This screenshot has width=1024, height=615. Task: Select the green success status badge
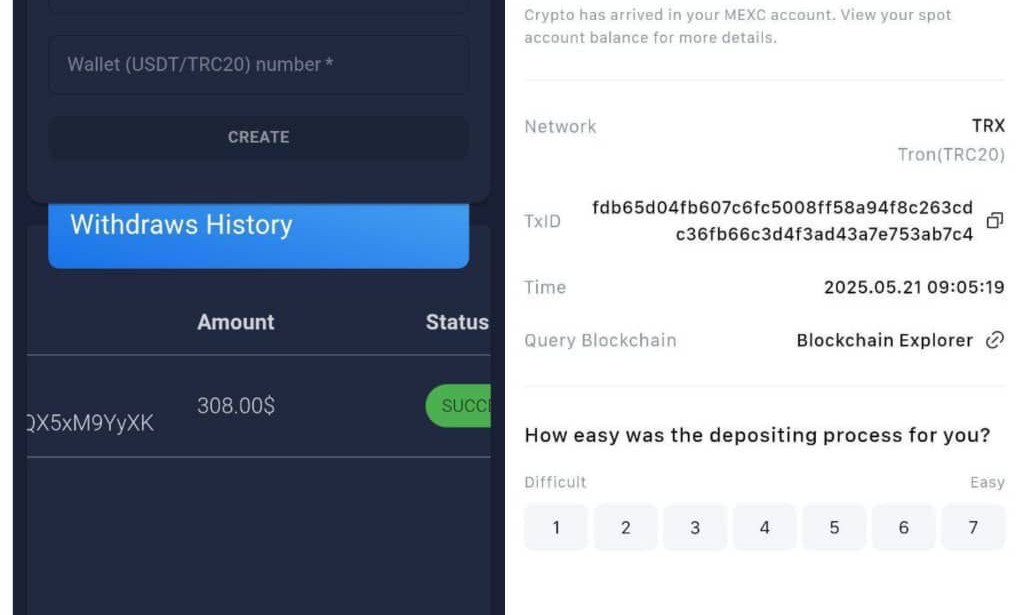click(460, 406)
